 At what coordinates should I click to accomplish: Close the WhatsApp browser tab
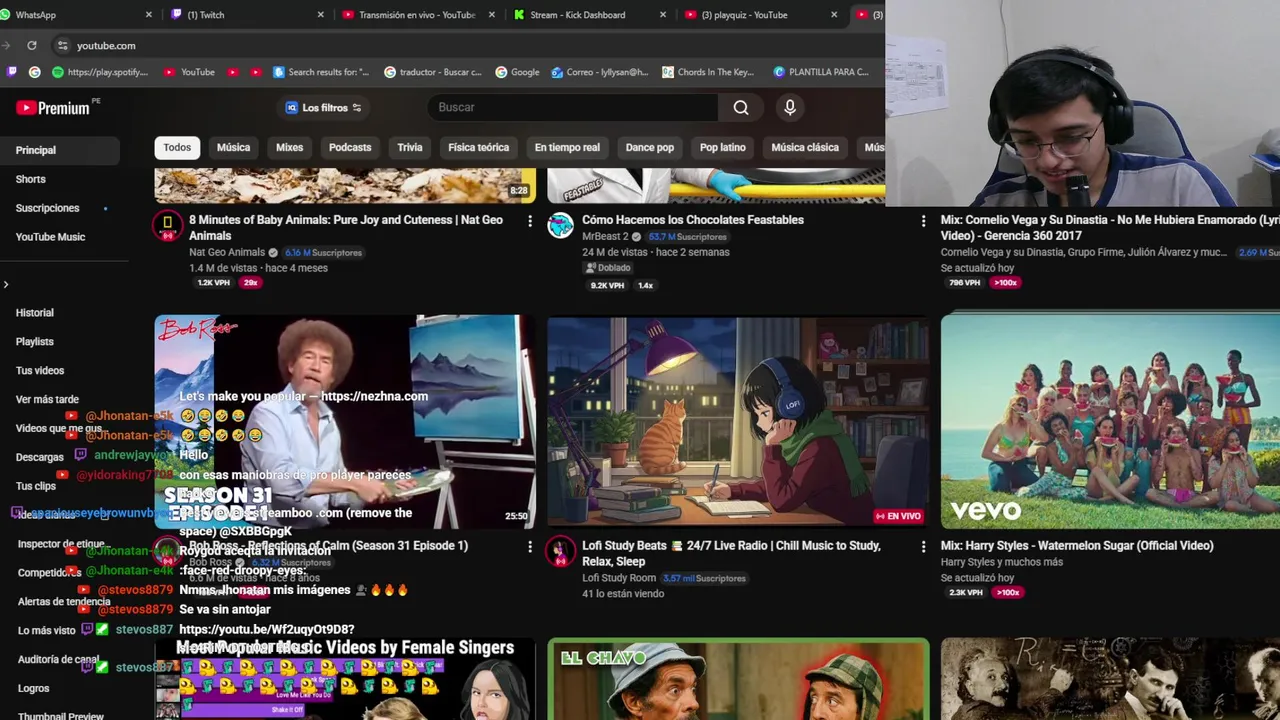pos(149,15)
